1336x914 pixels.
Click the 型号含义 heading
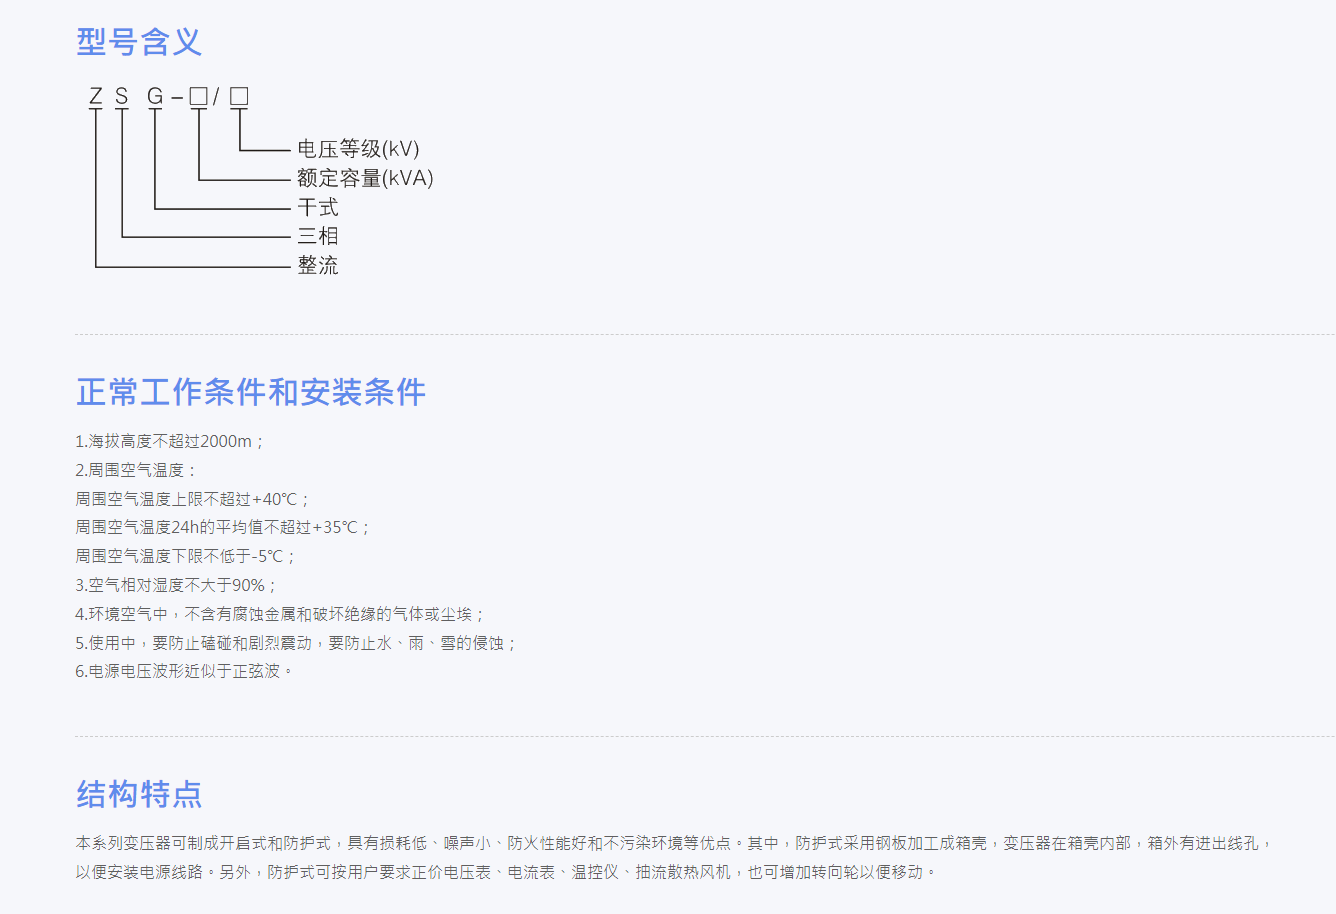pos(139,42)
